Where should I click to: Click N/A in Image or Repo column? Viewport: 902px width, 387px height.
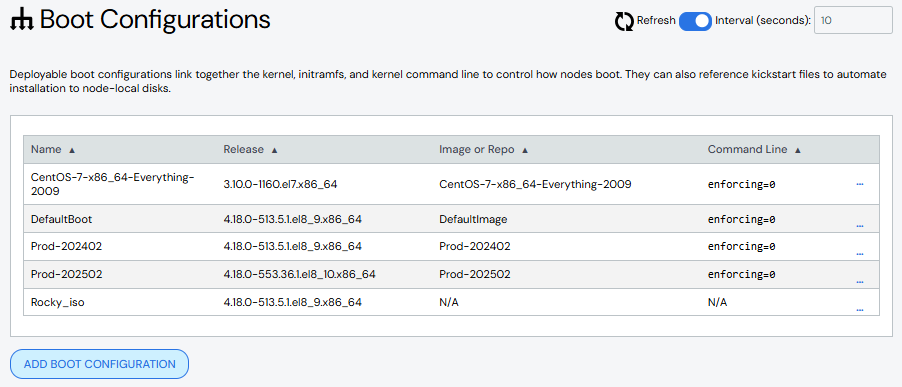click(x=449, y=302)
